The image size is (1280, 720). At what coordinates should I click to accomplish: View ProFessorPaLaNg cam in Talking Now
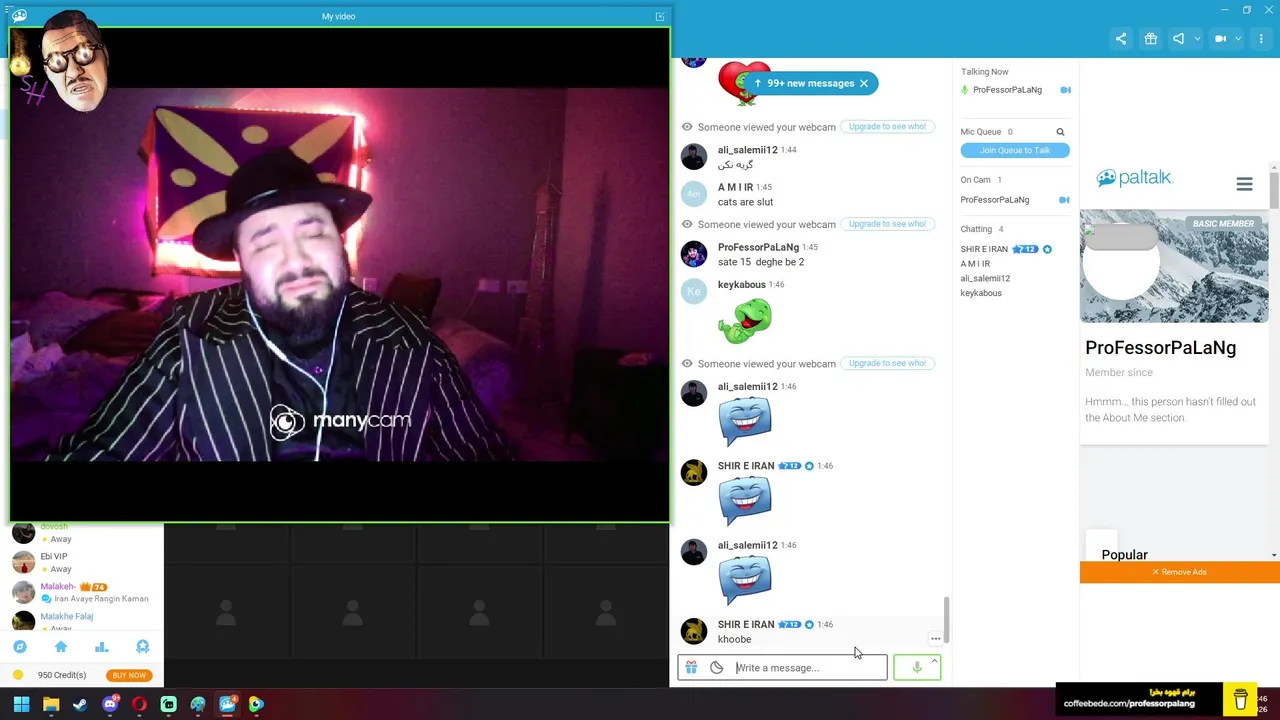click(1065, 90)
